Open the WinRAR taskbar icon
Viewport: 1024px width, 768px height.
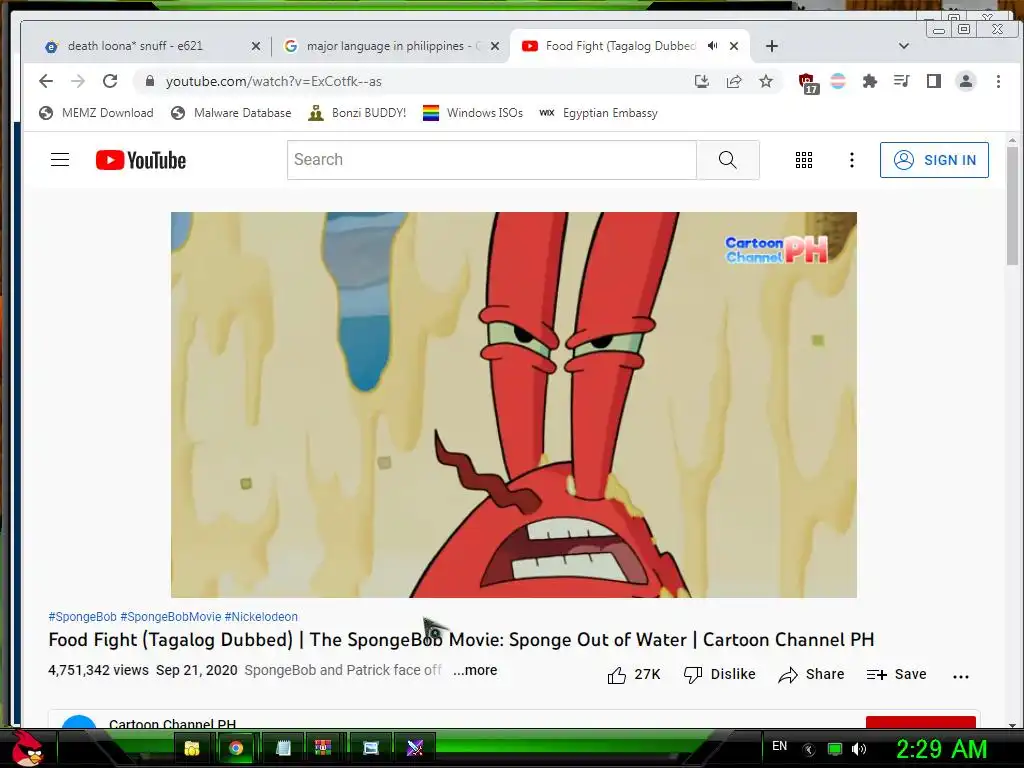point(323,748)
